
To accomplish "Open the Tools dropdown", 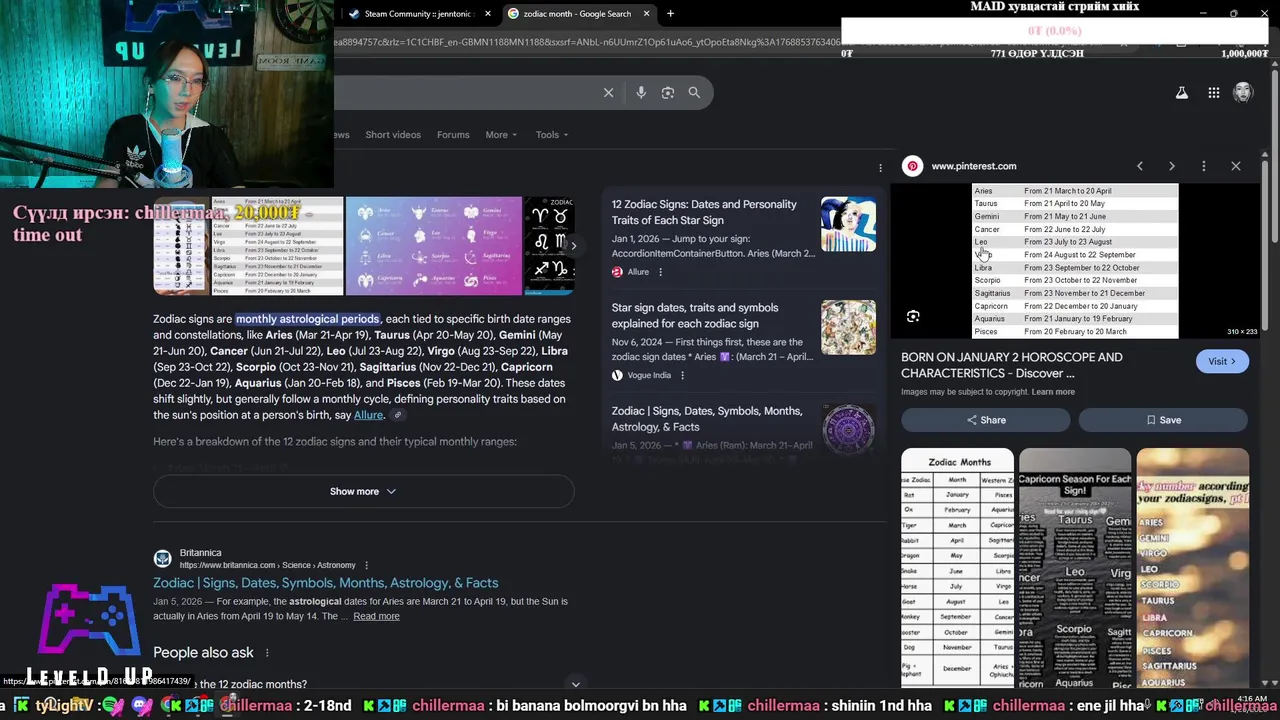I will pyautogui.click(x=551, y=135).
